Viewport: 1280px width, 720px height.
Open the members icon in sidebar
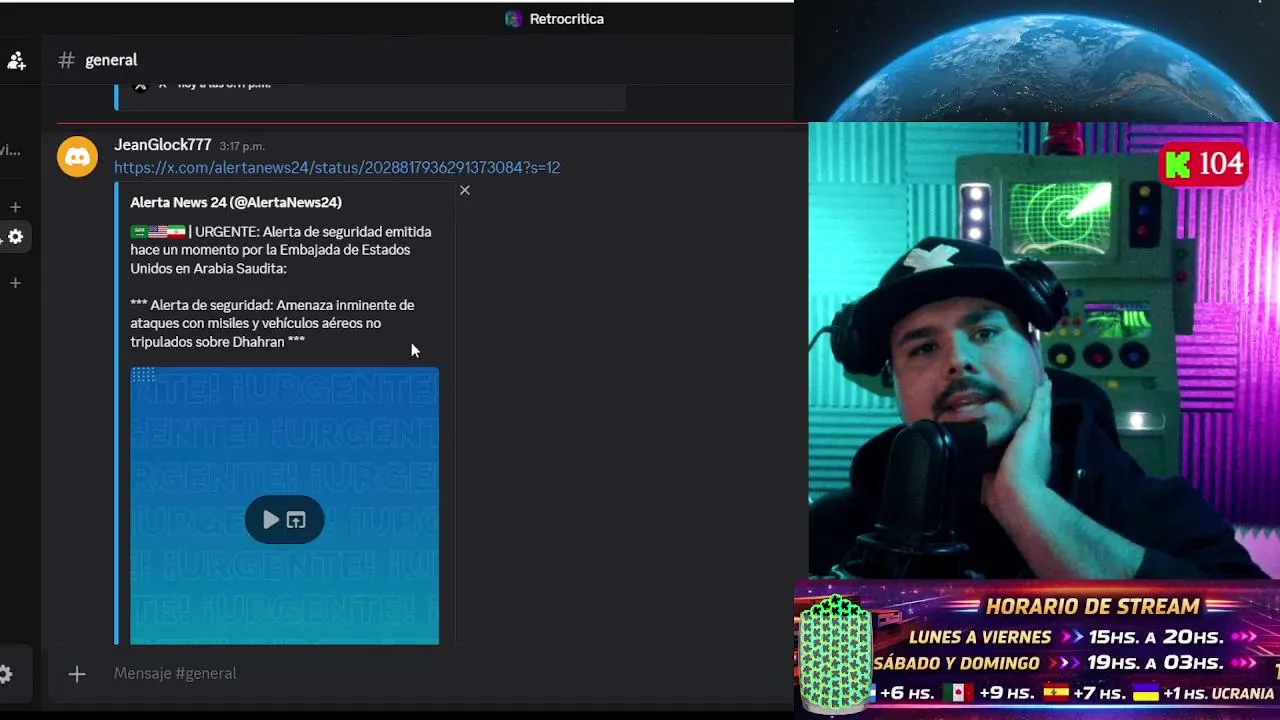point(16,61)
